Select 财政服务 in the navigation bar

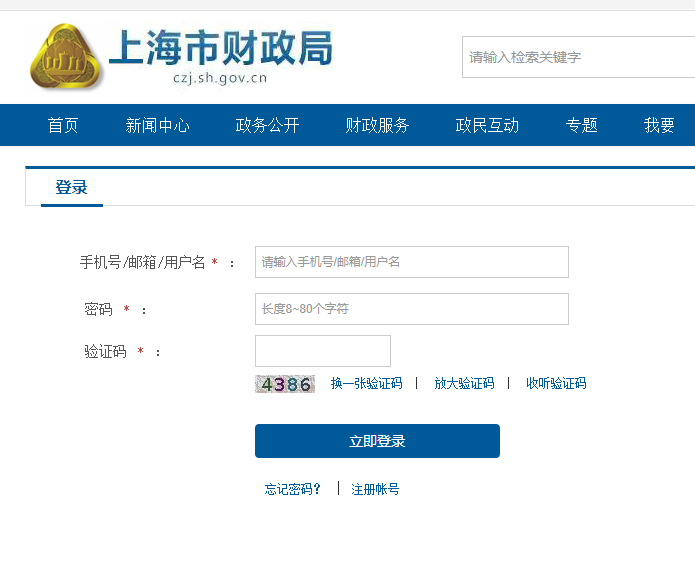(377, 125)
